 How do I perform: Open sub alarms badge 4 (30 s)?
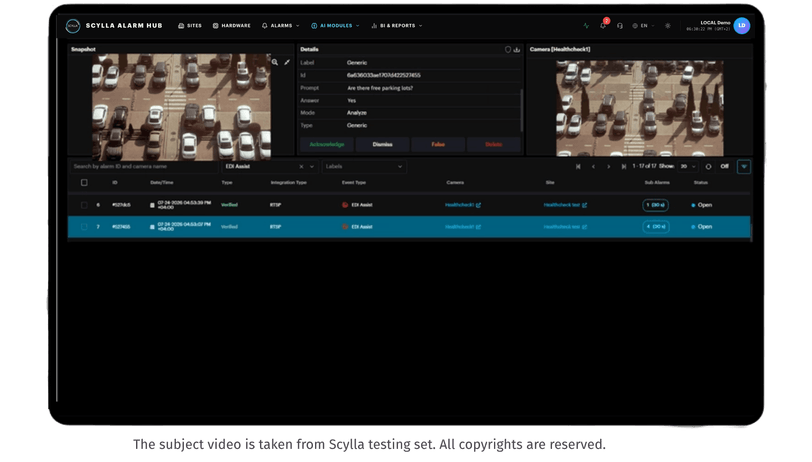pos(656,227)
